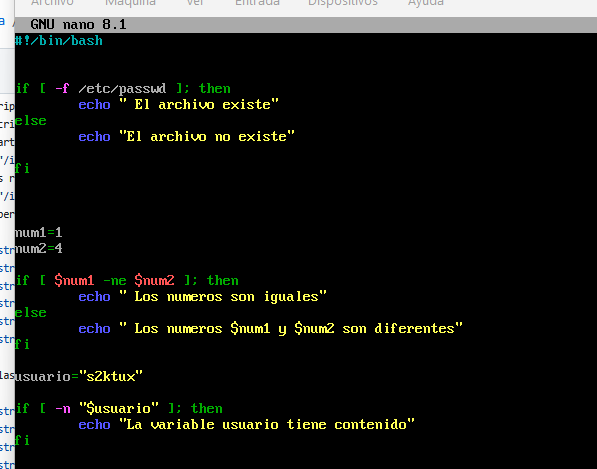Click the 'usuario=' variable name
597x469 pixels.
point(43,376)
